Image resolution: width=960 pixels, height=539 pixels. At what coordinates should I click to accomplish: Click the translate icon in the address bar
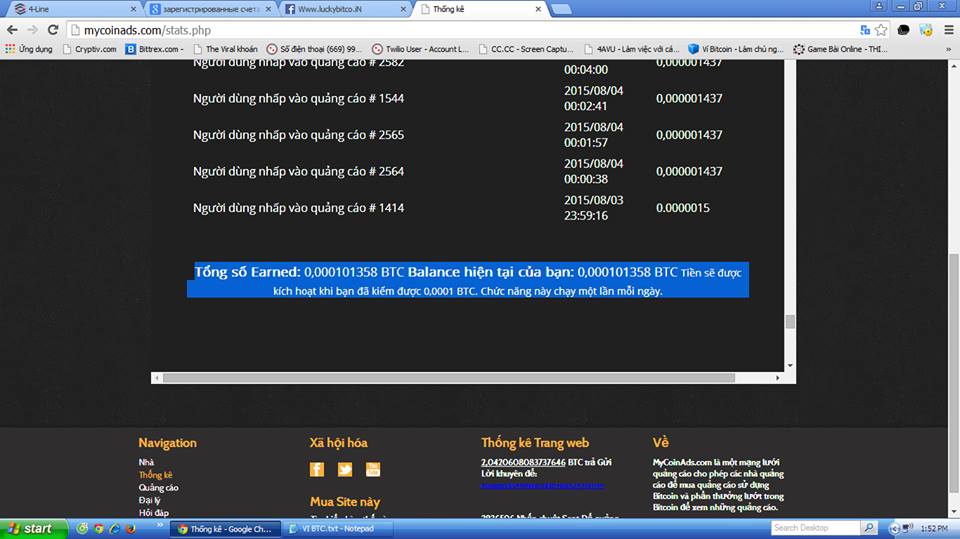coord(864,30)
